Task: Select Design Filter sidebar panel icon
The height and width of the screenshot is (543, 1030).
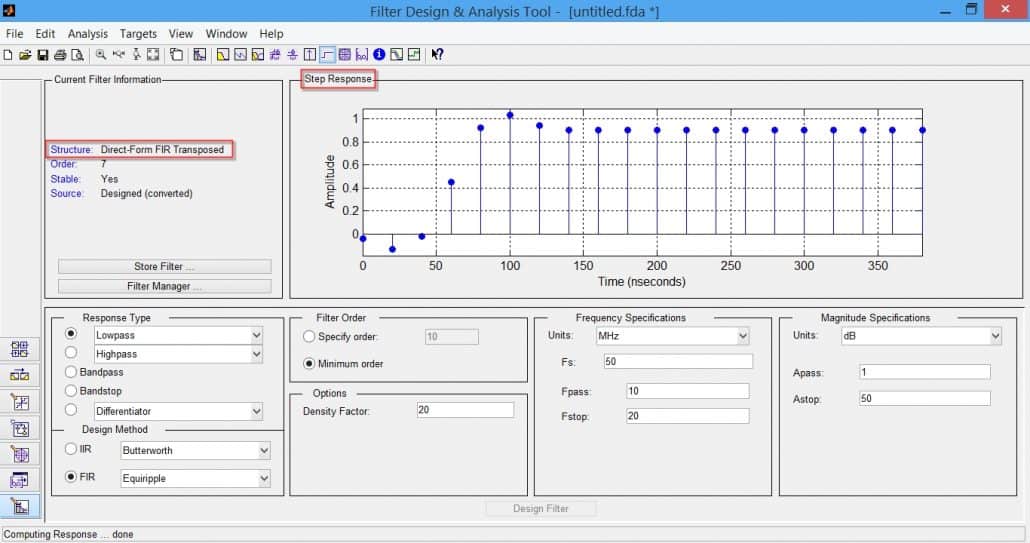Action: 20,506
